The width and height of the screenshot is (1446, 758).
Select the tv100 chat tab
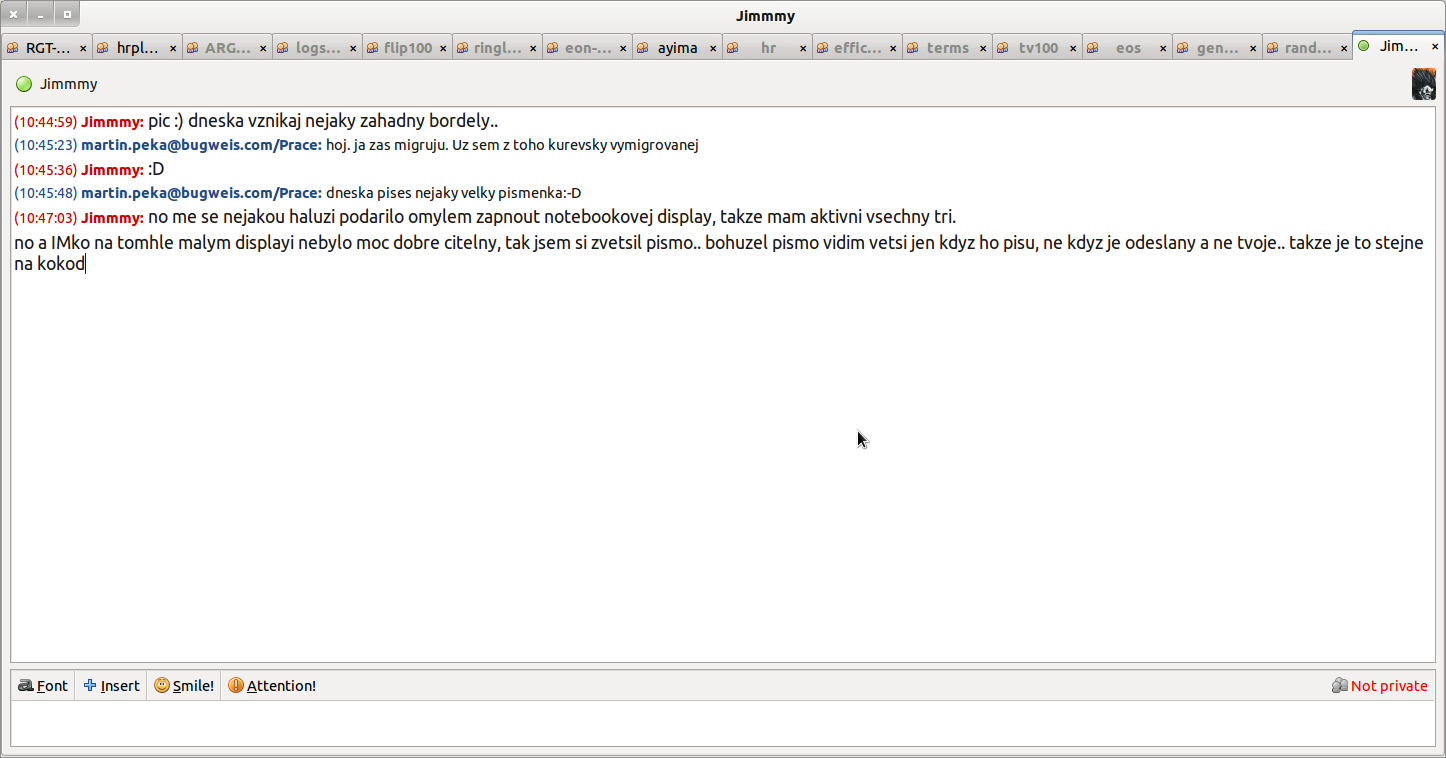coord(1038,48)
